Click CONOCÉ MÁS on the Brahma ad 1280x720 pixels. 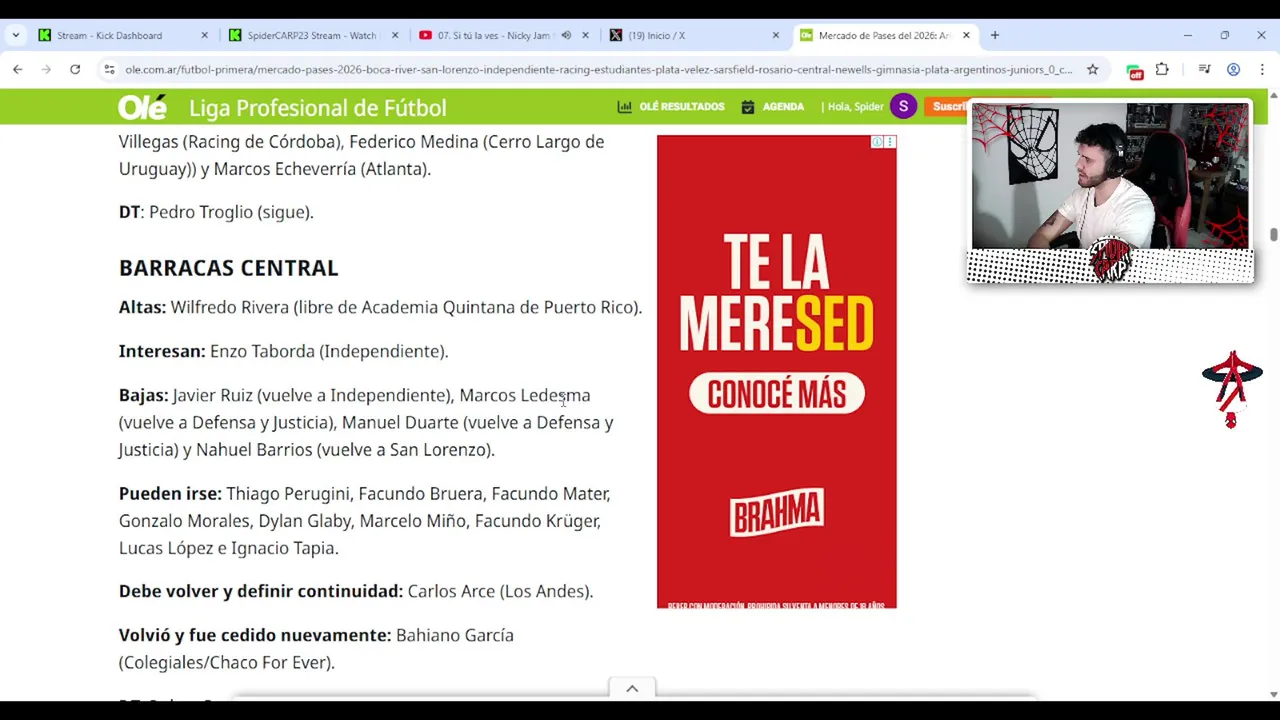coord(777,393)
